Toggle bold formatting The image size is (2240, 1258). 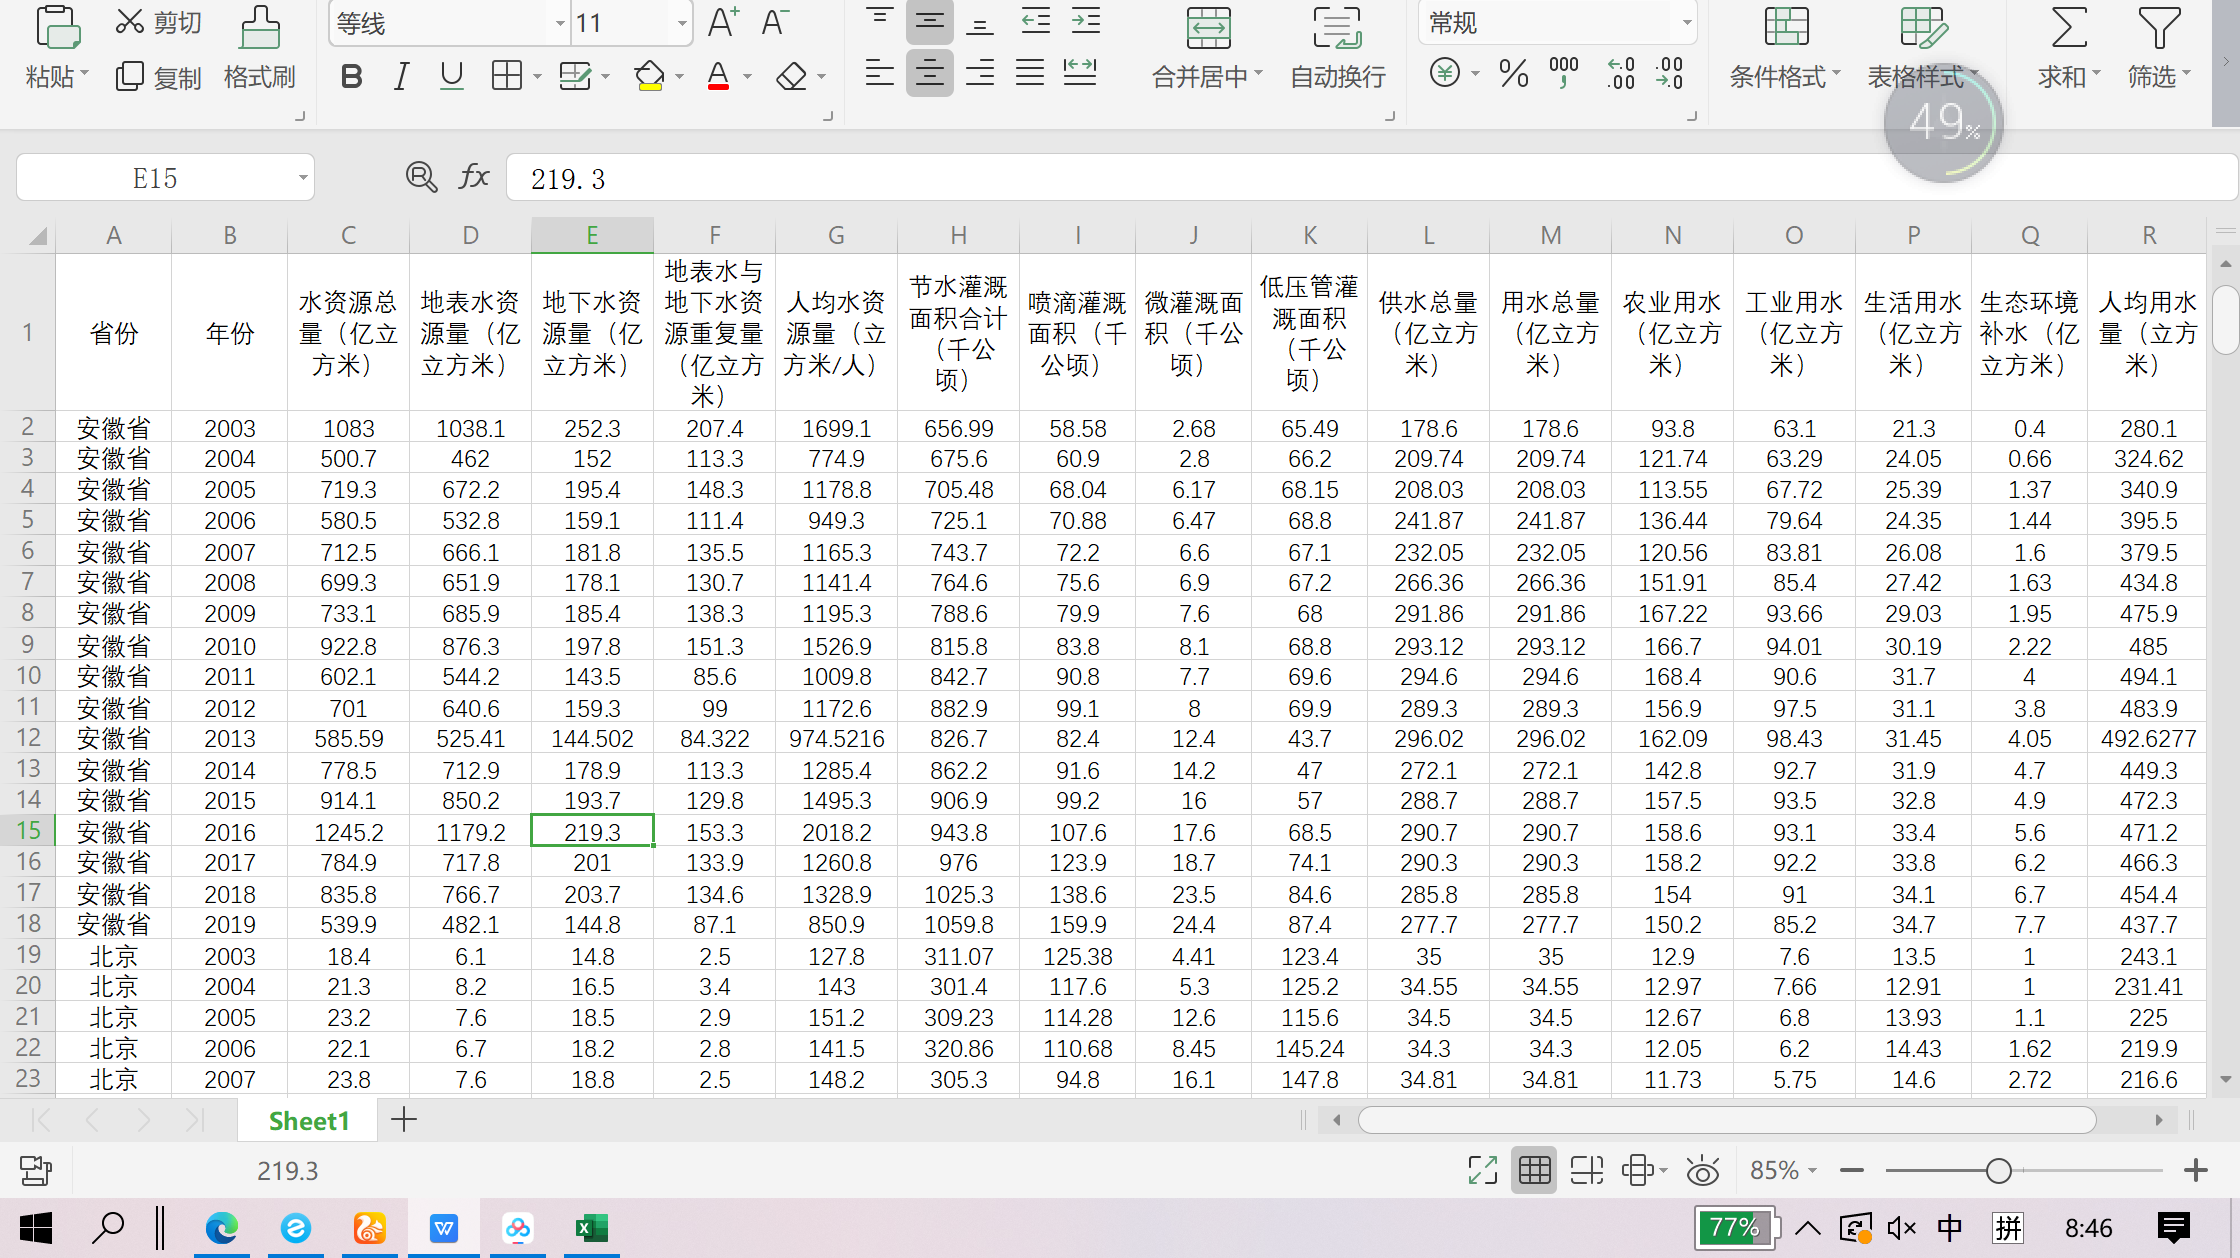(351, 76)
